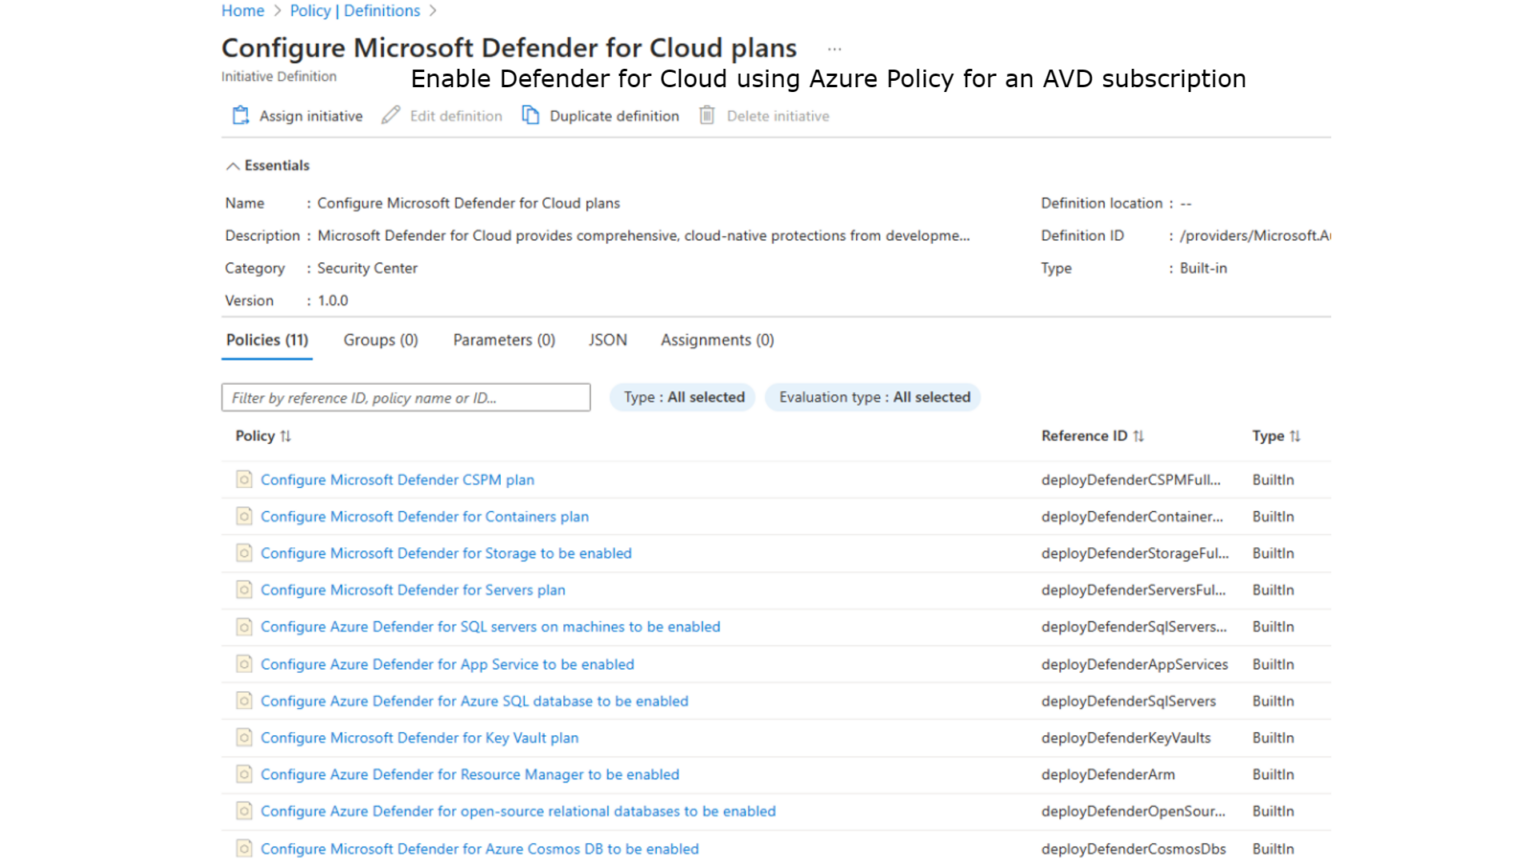Collapse the Essentials section

(x=267, y=166)
